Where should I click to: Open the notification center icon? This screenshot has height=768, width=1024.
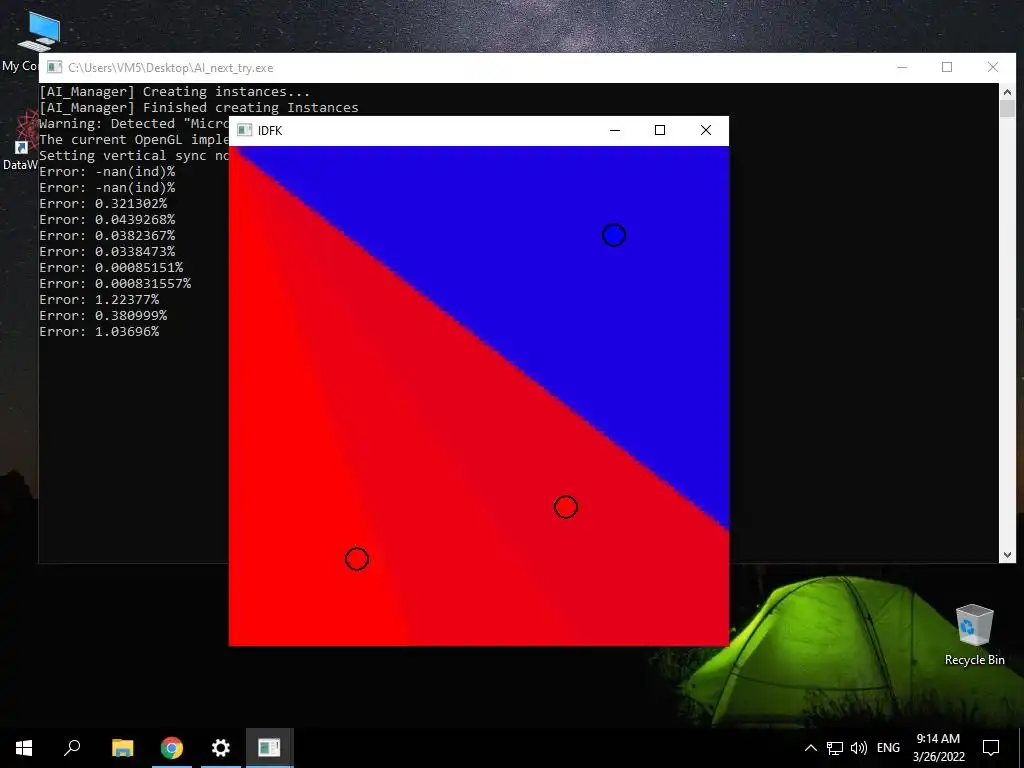(x=991, y=748)
